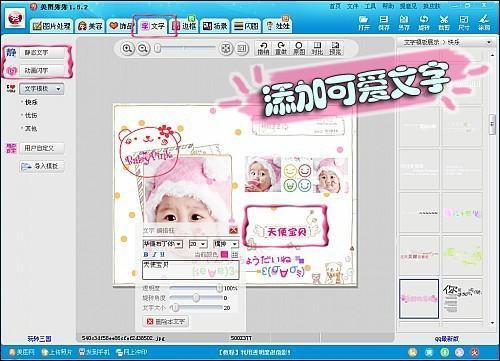500x361 pixels.
Task: Expand the 文字模板 dropdown
Action: tap(42, 89)
